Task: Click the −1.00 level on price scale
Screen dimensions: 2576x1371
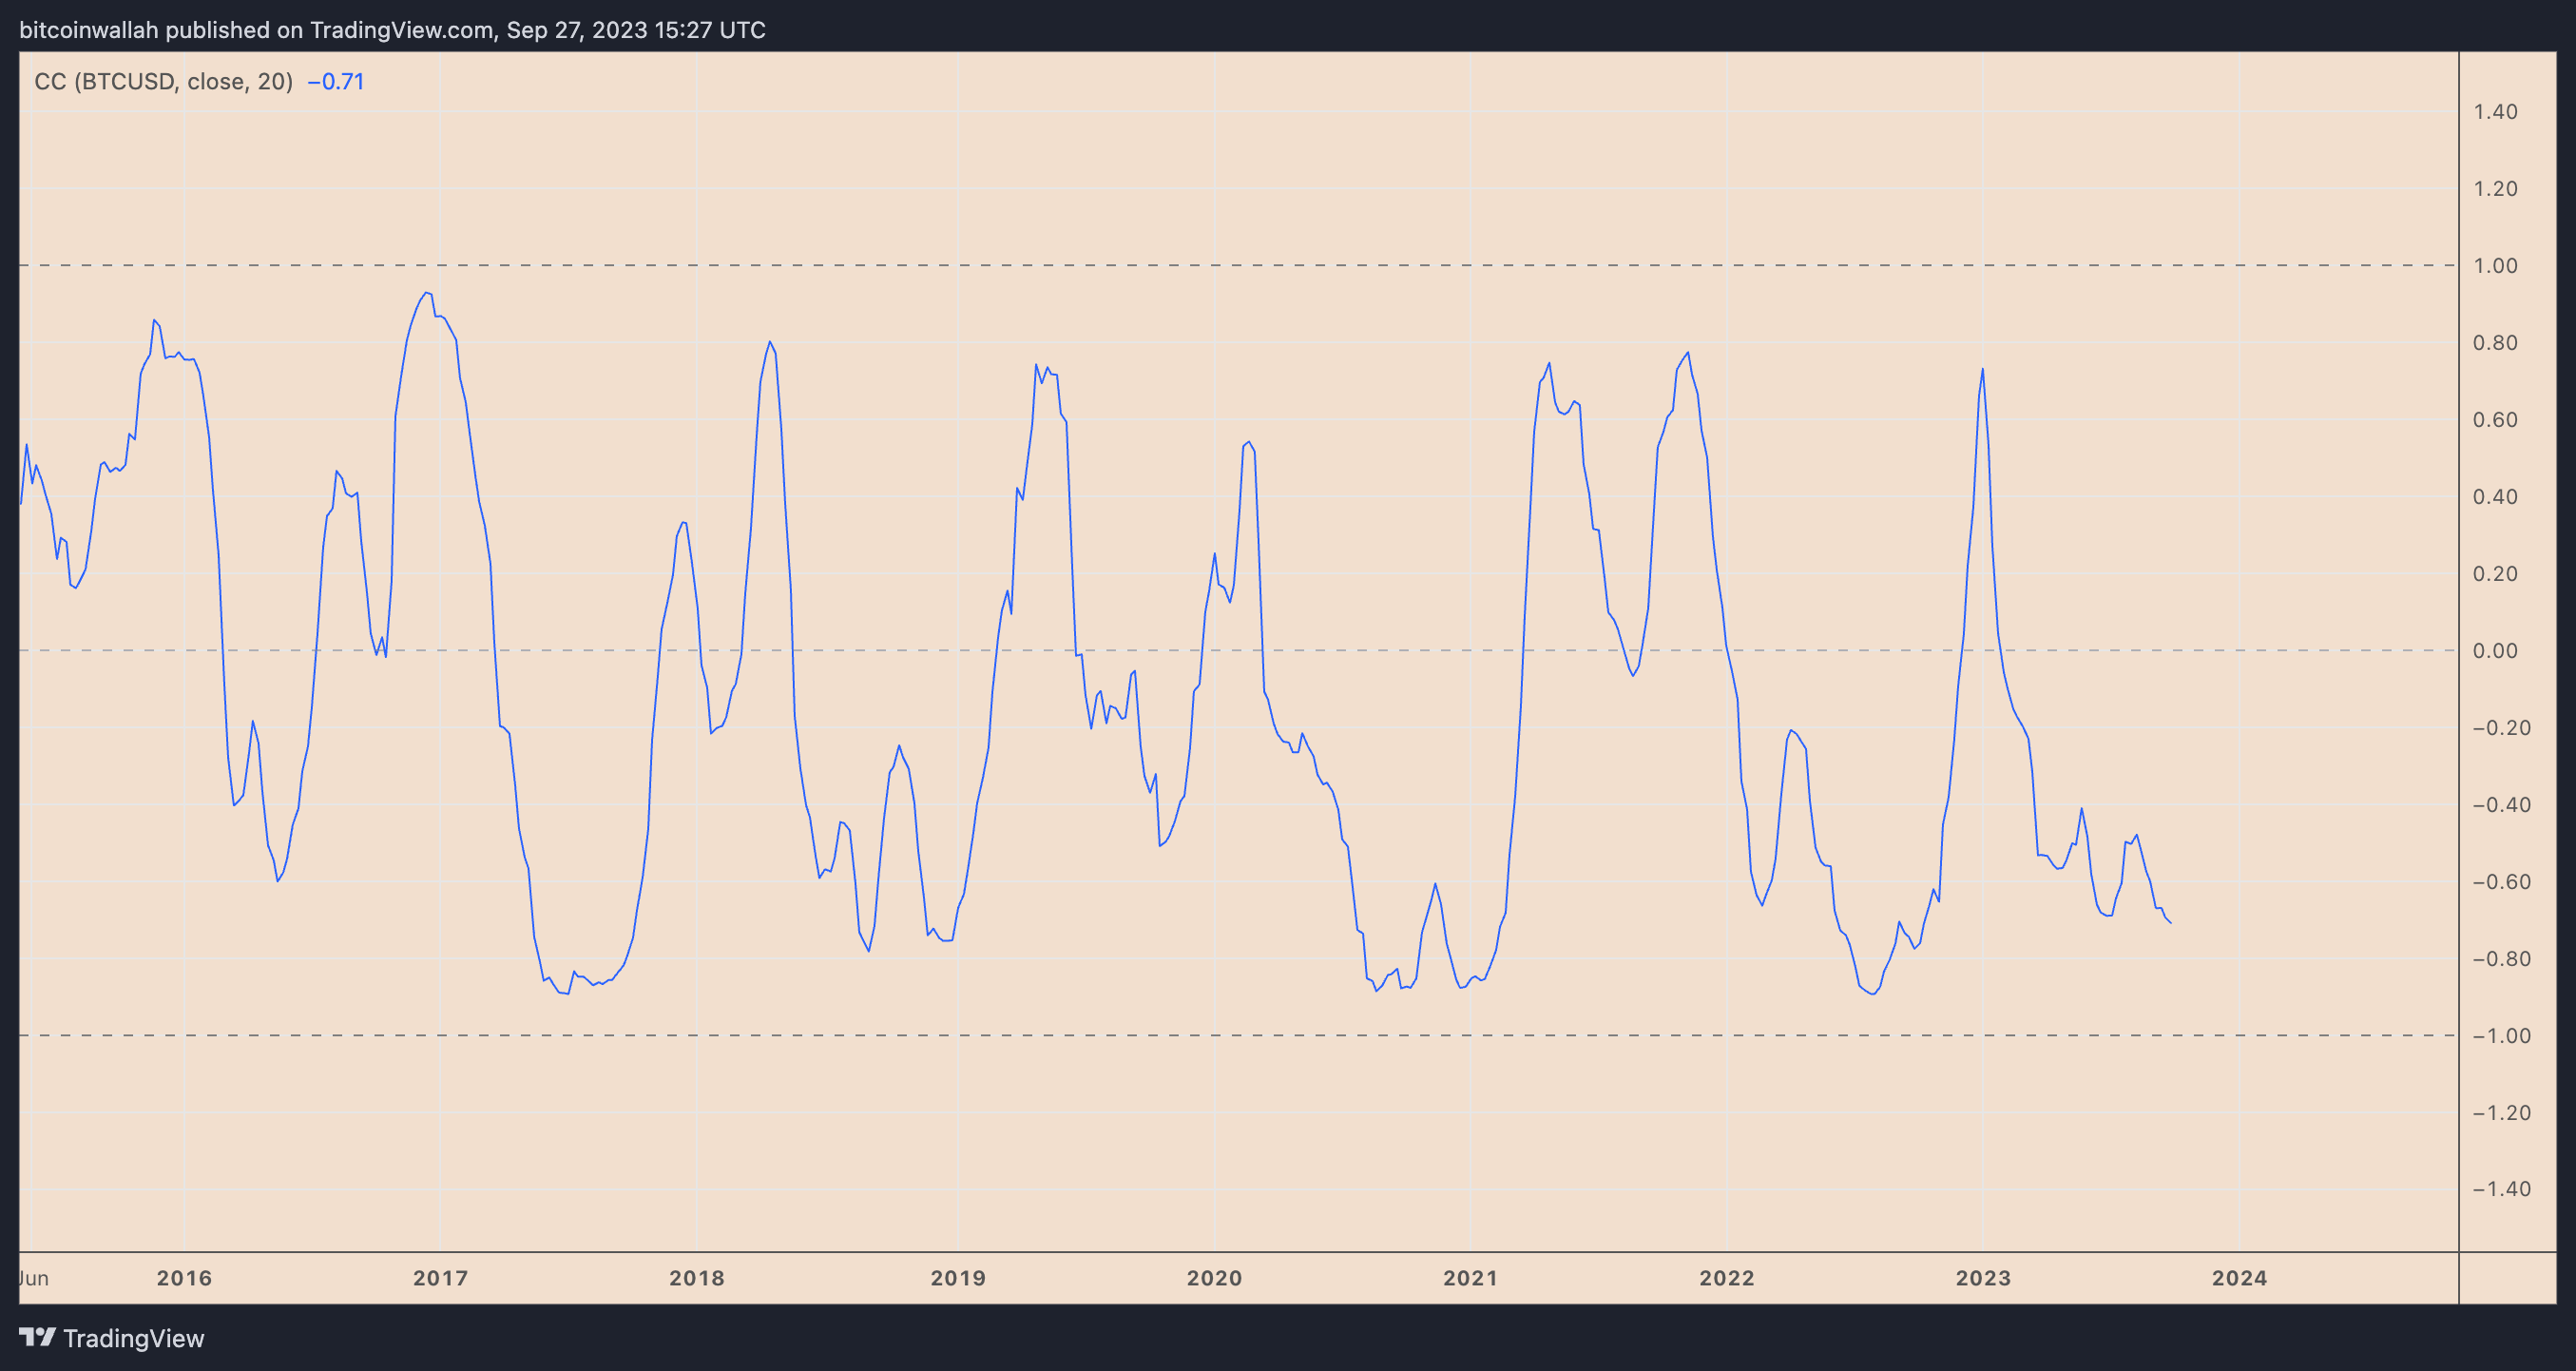Action: [2500, 1036]
